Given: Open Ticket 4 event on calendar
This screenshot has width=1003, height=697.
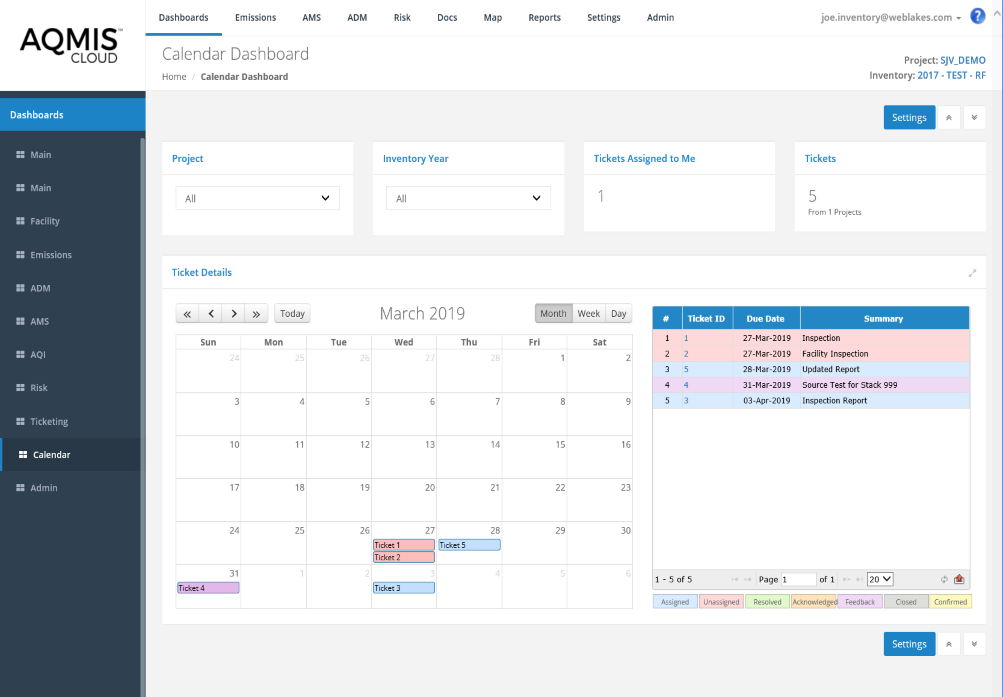Looking at the screenshot, I should click(208, 588).
